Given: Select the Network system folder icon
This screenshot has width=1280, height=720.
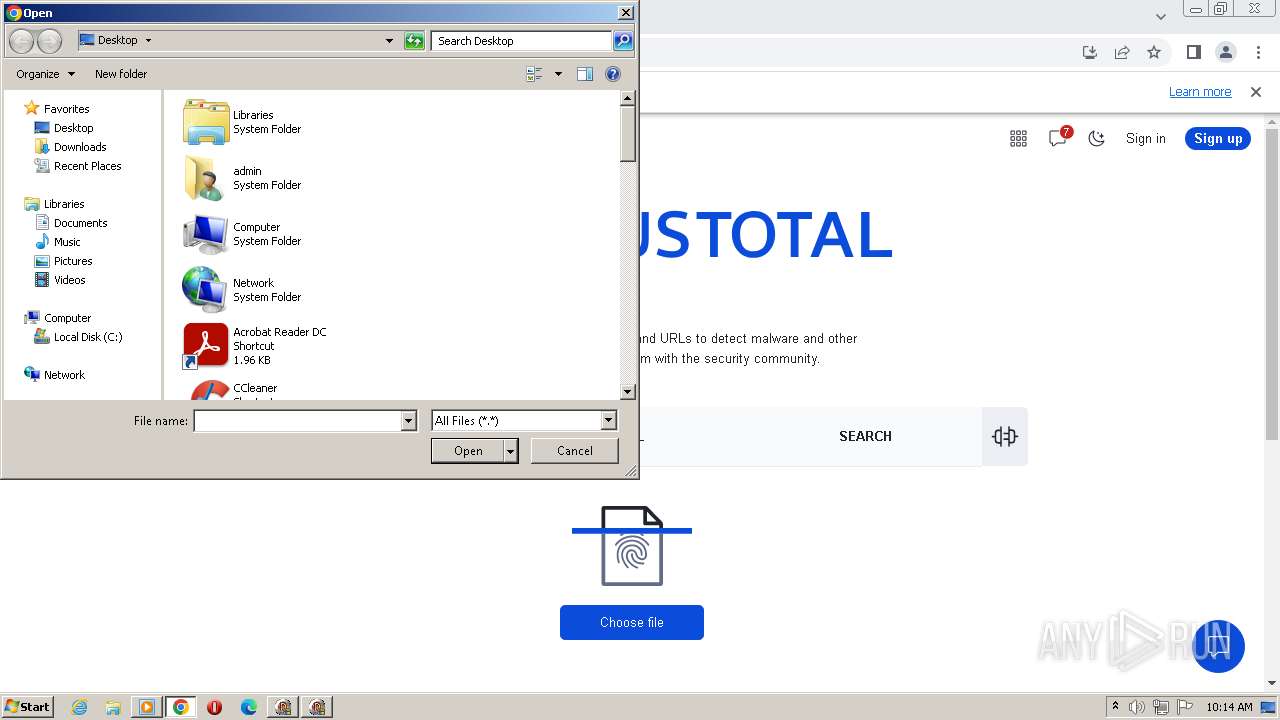Looking at the screenshot, I should 206,290.
